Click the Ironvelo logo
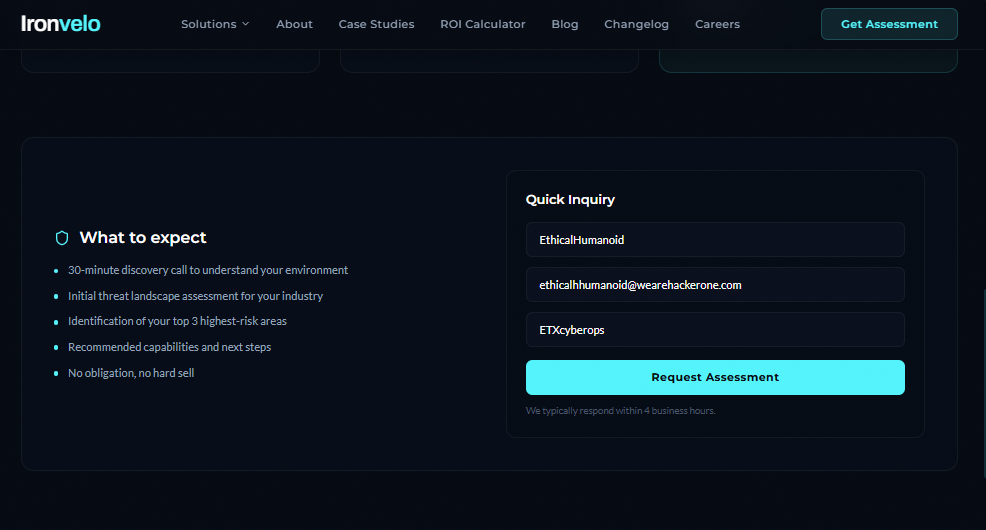 pos(60,24)
